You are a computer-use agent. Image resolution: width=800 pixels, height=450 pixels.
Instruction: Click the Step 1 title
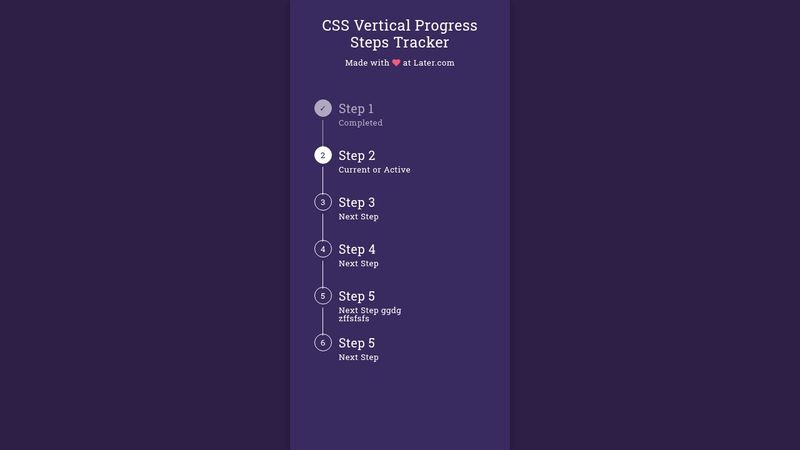pyautogui.click(x=356, y=109)
